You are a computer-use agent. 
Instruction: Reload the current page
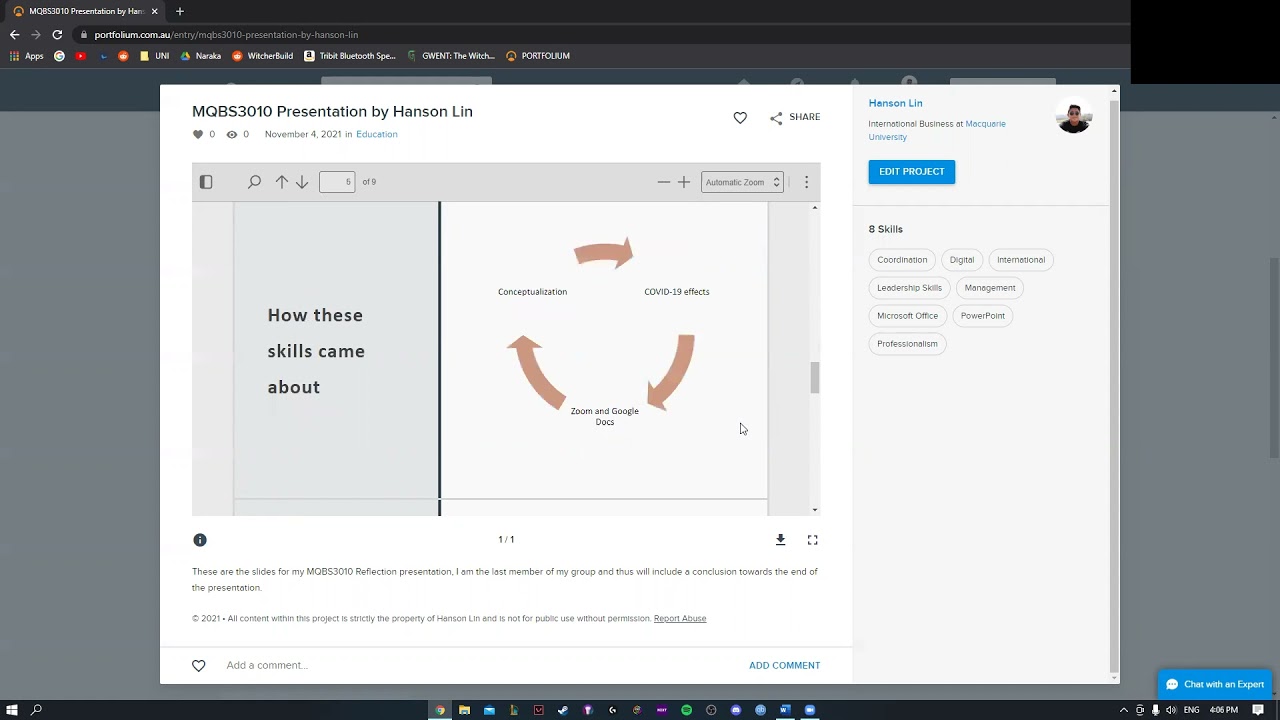57,34
